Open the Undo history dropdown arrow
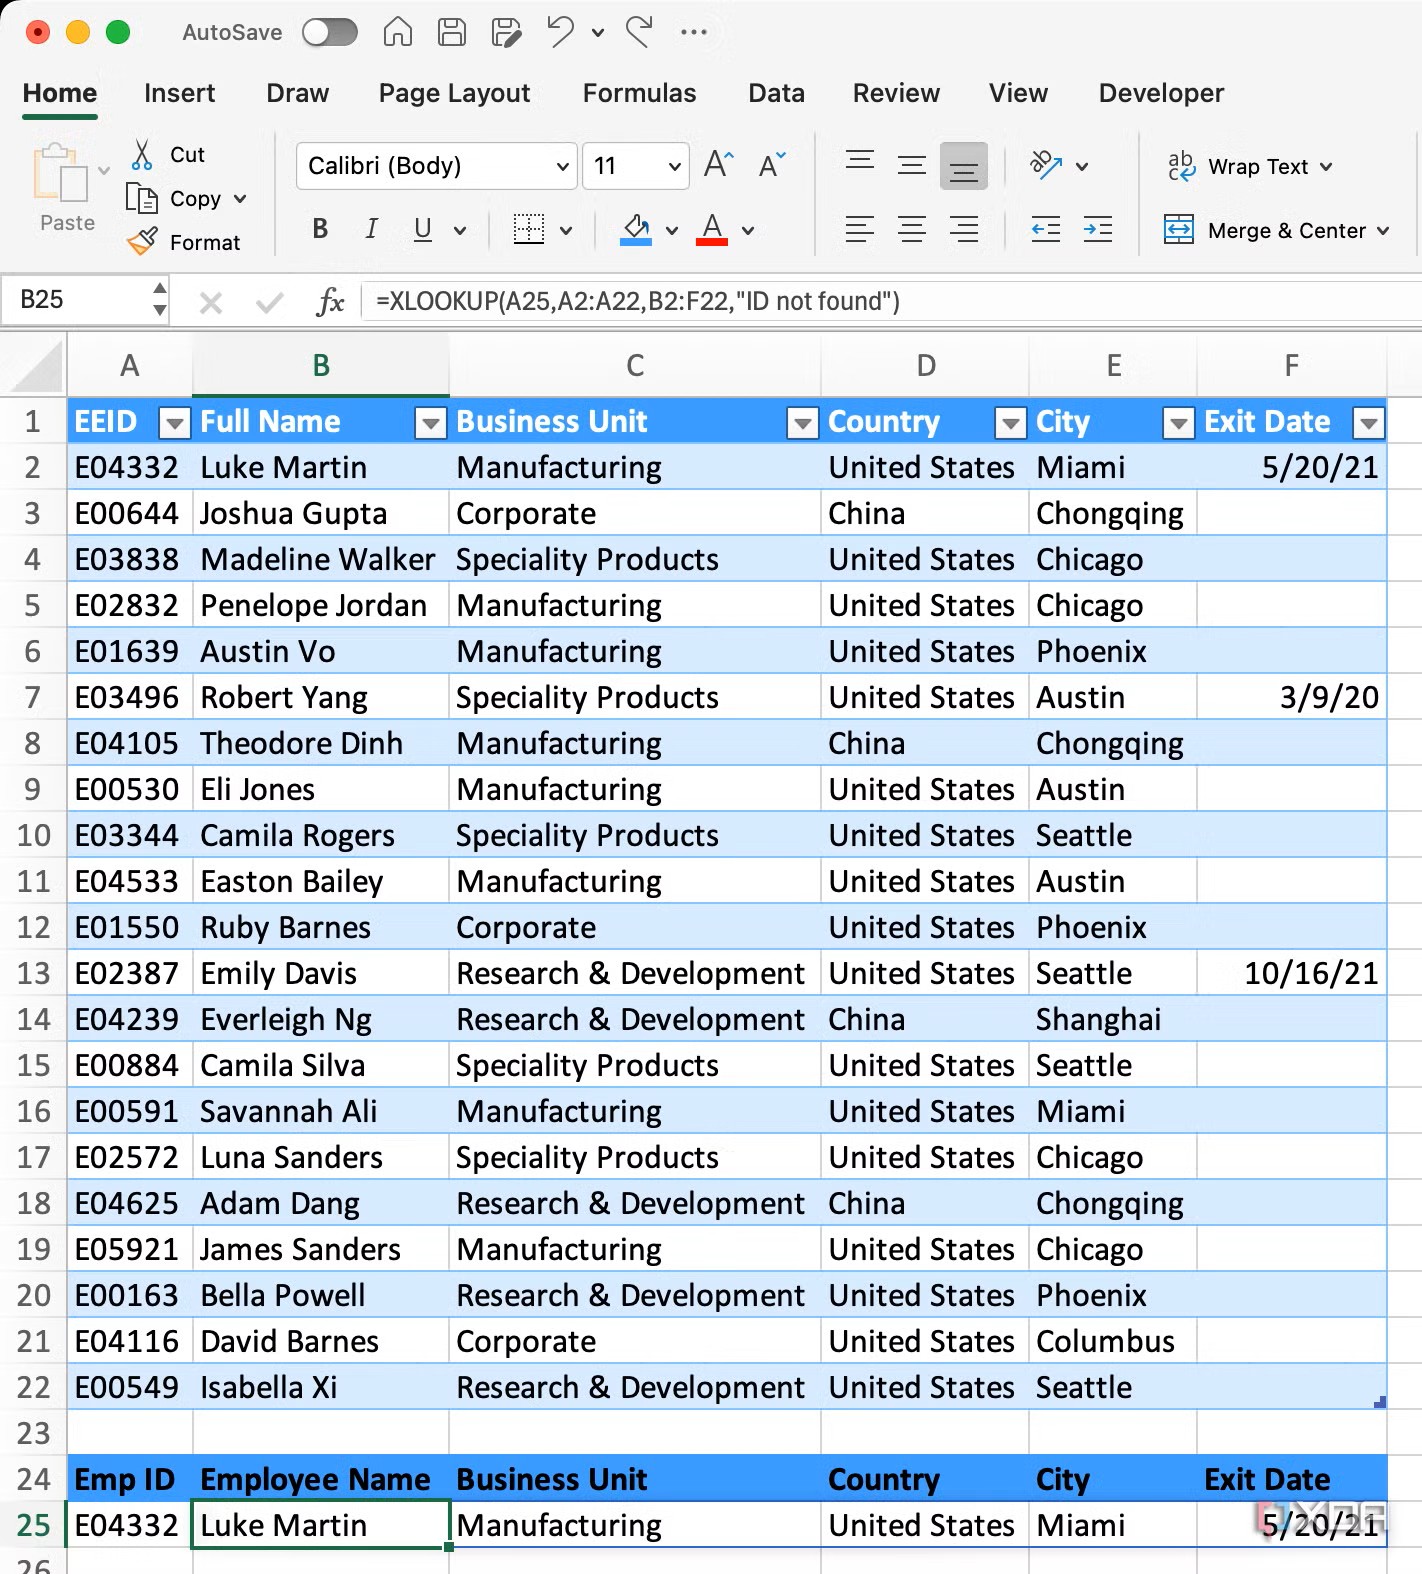The image size is (1422, 1574). coord(598,33)
